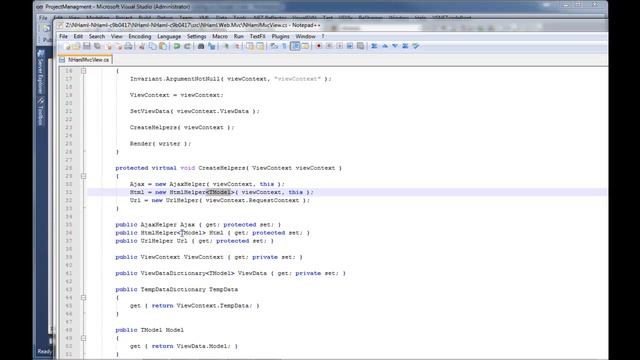The height and width of the screenshot is (360, 640).
Task: Click the Ready status in Visual Studio
Action: [44, 351]
